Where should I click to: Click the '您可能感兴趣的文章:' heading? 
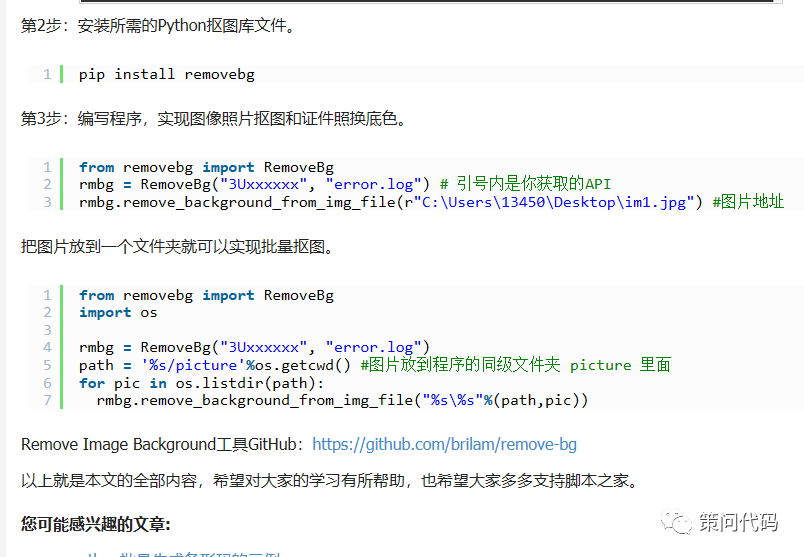[96, 524]
